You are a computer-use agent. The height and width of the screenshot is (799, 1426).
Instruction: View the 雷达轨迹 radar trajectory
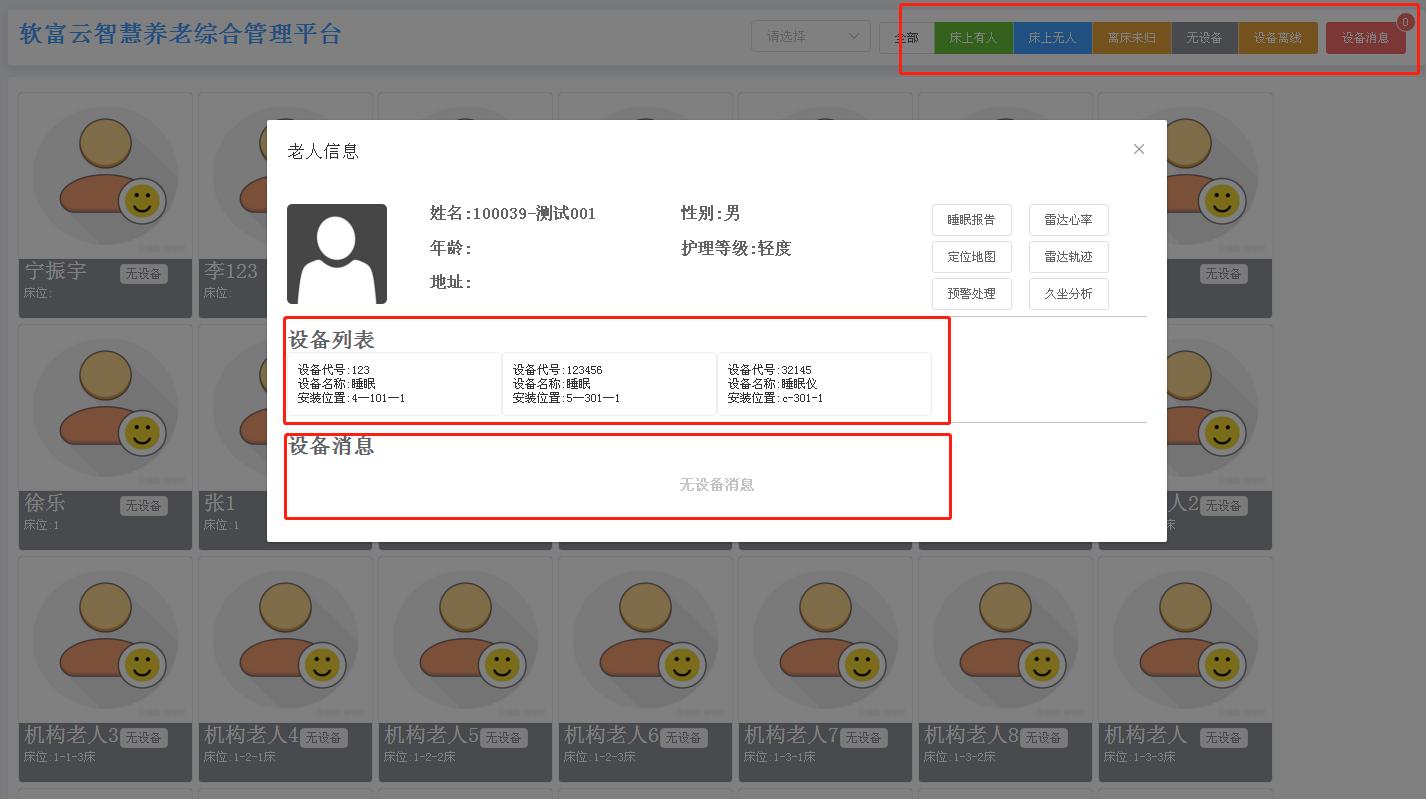coord(1068,256)
